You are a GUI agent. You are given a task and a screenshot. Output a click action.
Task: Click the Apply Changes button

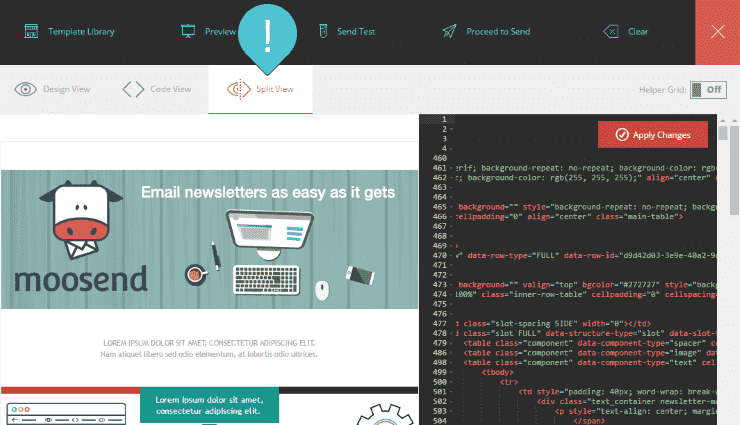[653, 135]
